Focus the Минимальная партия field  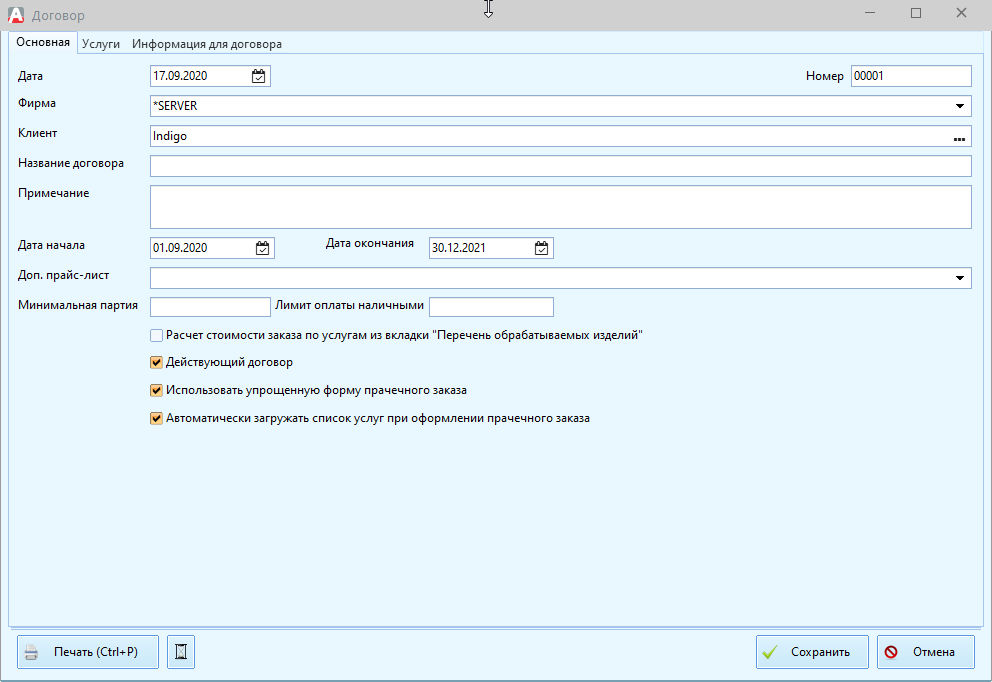(x=210, y=307)
